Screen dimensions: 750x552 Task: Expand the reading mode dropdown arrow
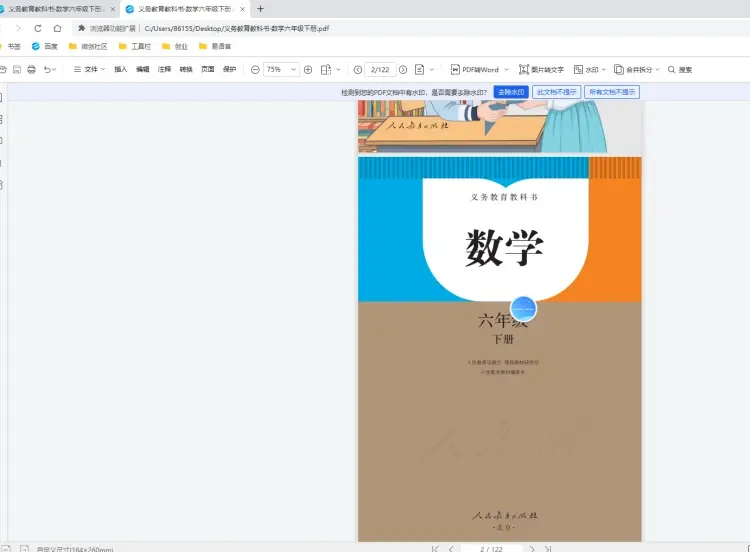[x=431, y=70]
